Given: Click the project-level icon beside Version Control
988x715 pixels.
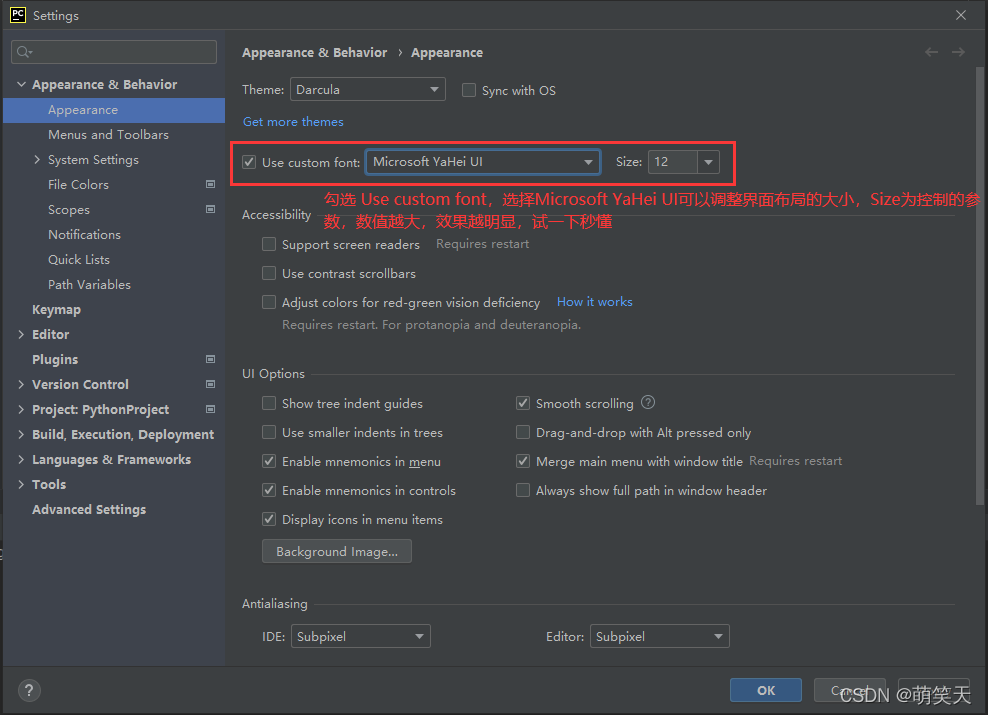Looking at the screenshot, I should click(210, 384).
